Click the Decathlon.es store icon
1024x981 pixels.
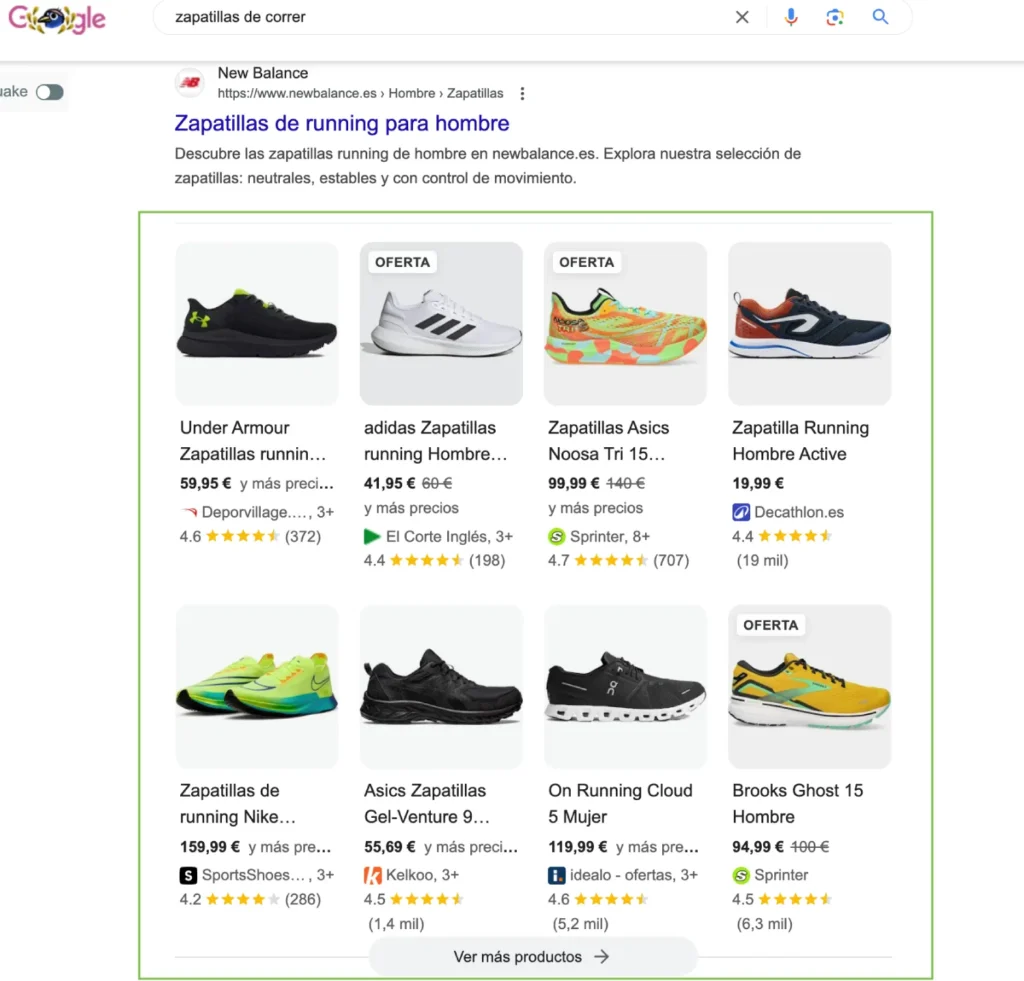click(741, 512)
